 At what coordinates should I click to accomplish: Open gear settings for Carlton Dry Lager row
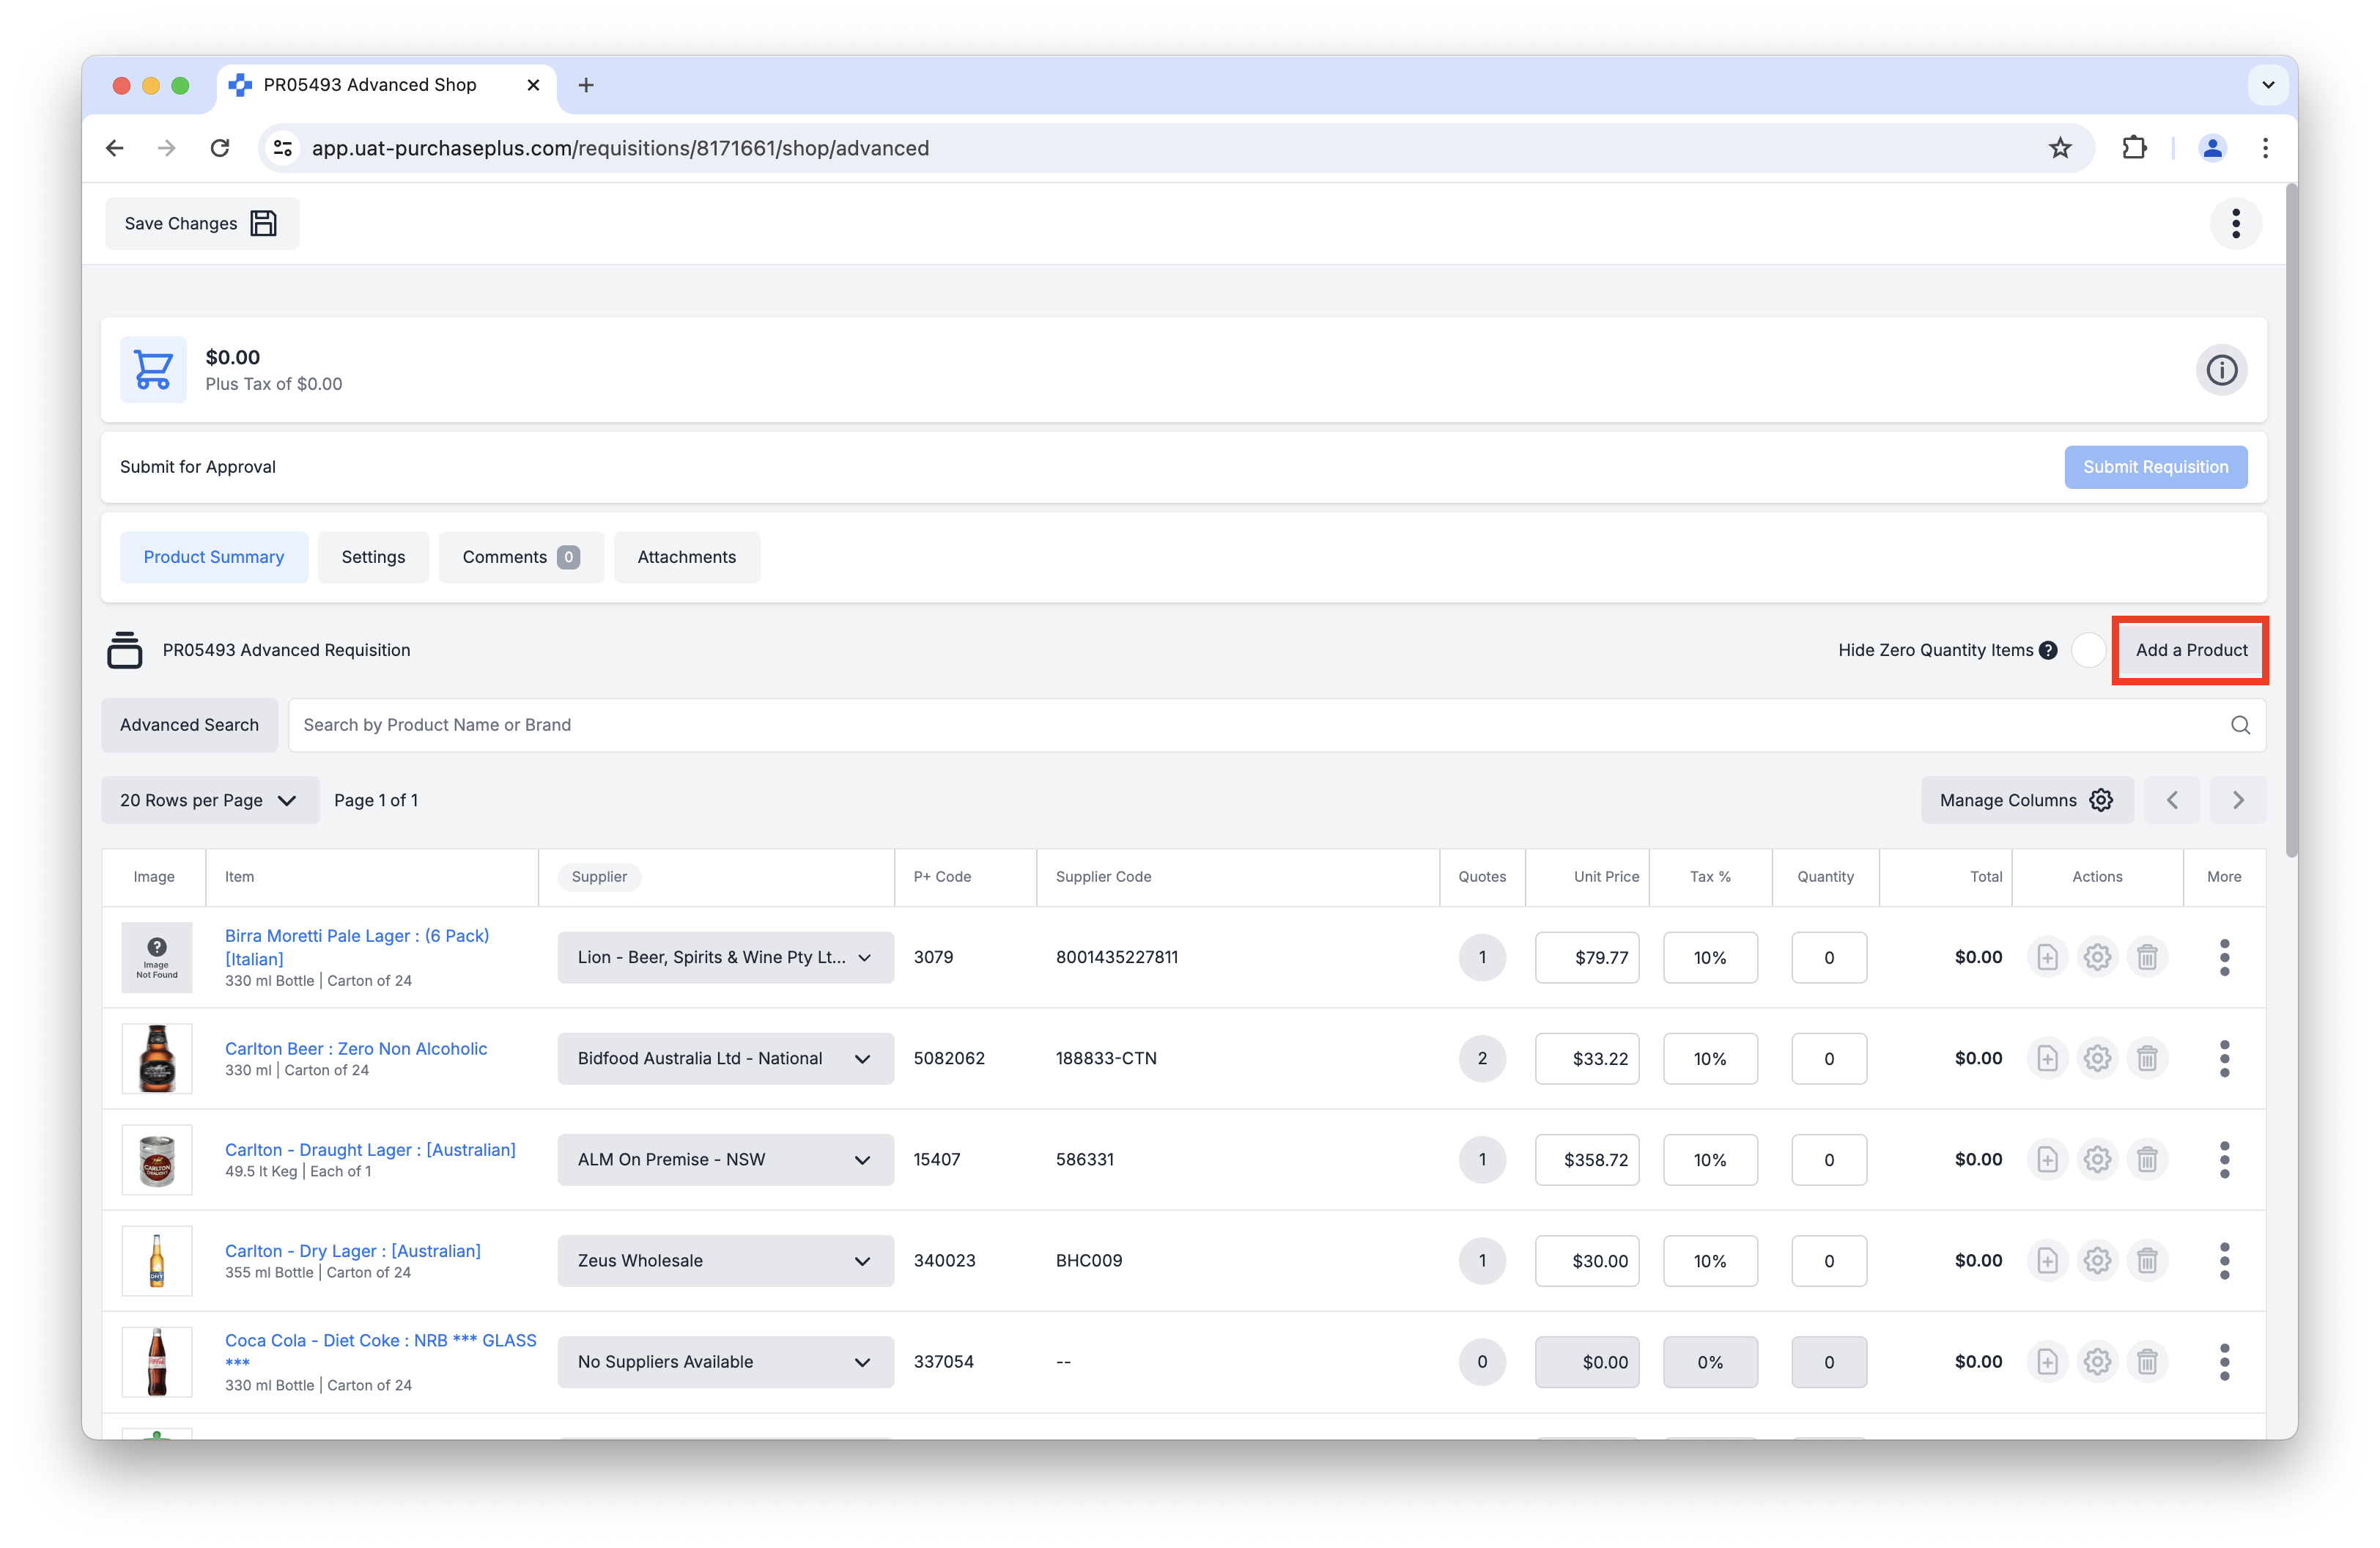(2097, 1260)
